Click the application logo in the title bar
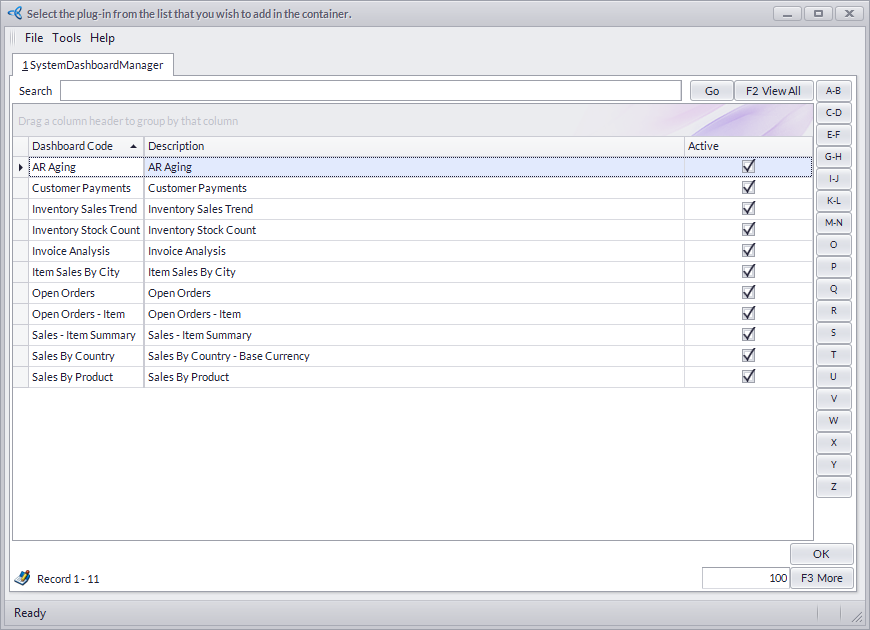Viewport: 870px width, 630px height. coord(14,14)
